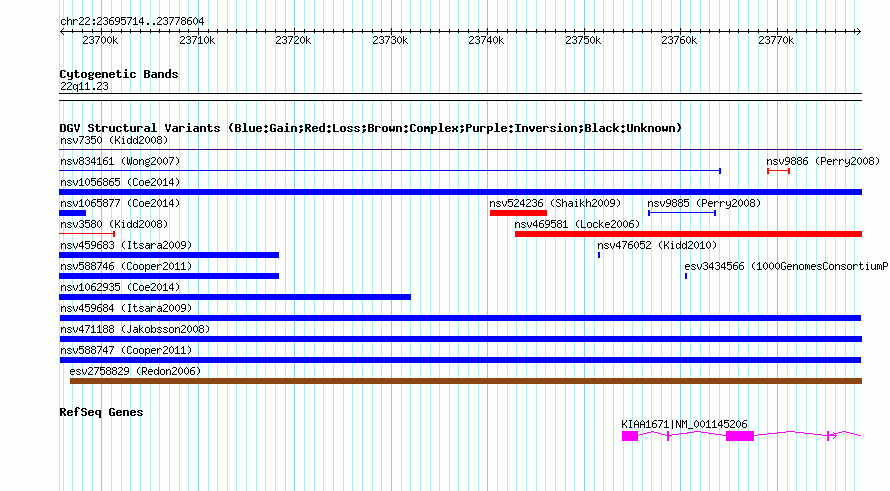Screen dimensions: 890x491
Task: Click the nsv476052 (Kidd2010) small blue marker
Action: pos(599,255)
